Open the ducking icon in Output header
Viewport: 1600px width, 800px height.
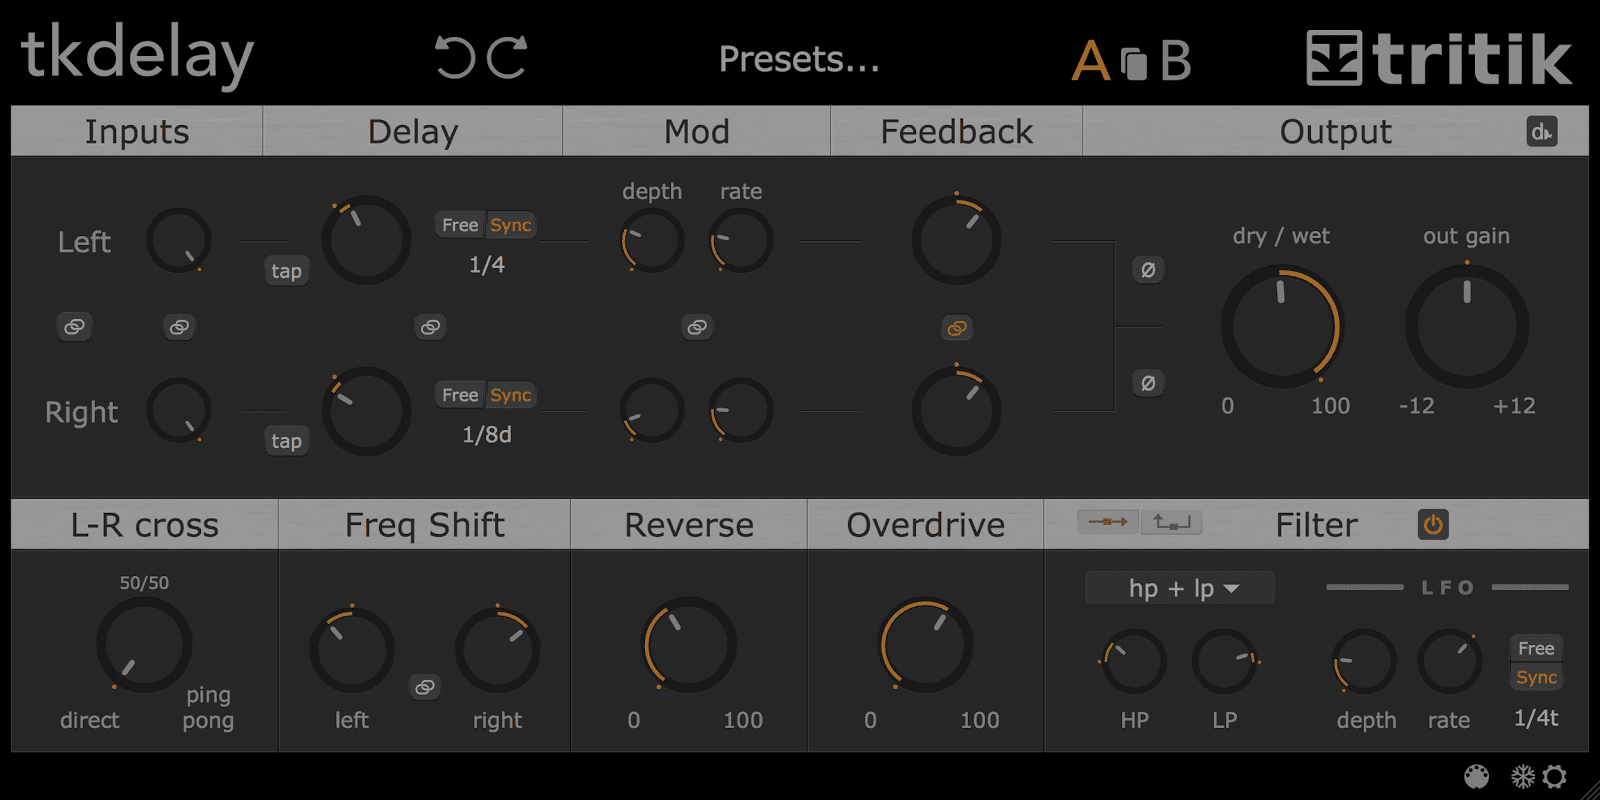click(1542, 131)
